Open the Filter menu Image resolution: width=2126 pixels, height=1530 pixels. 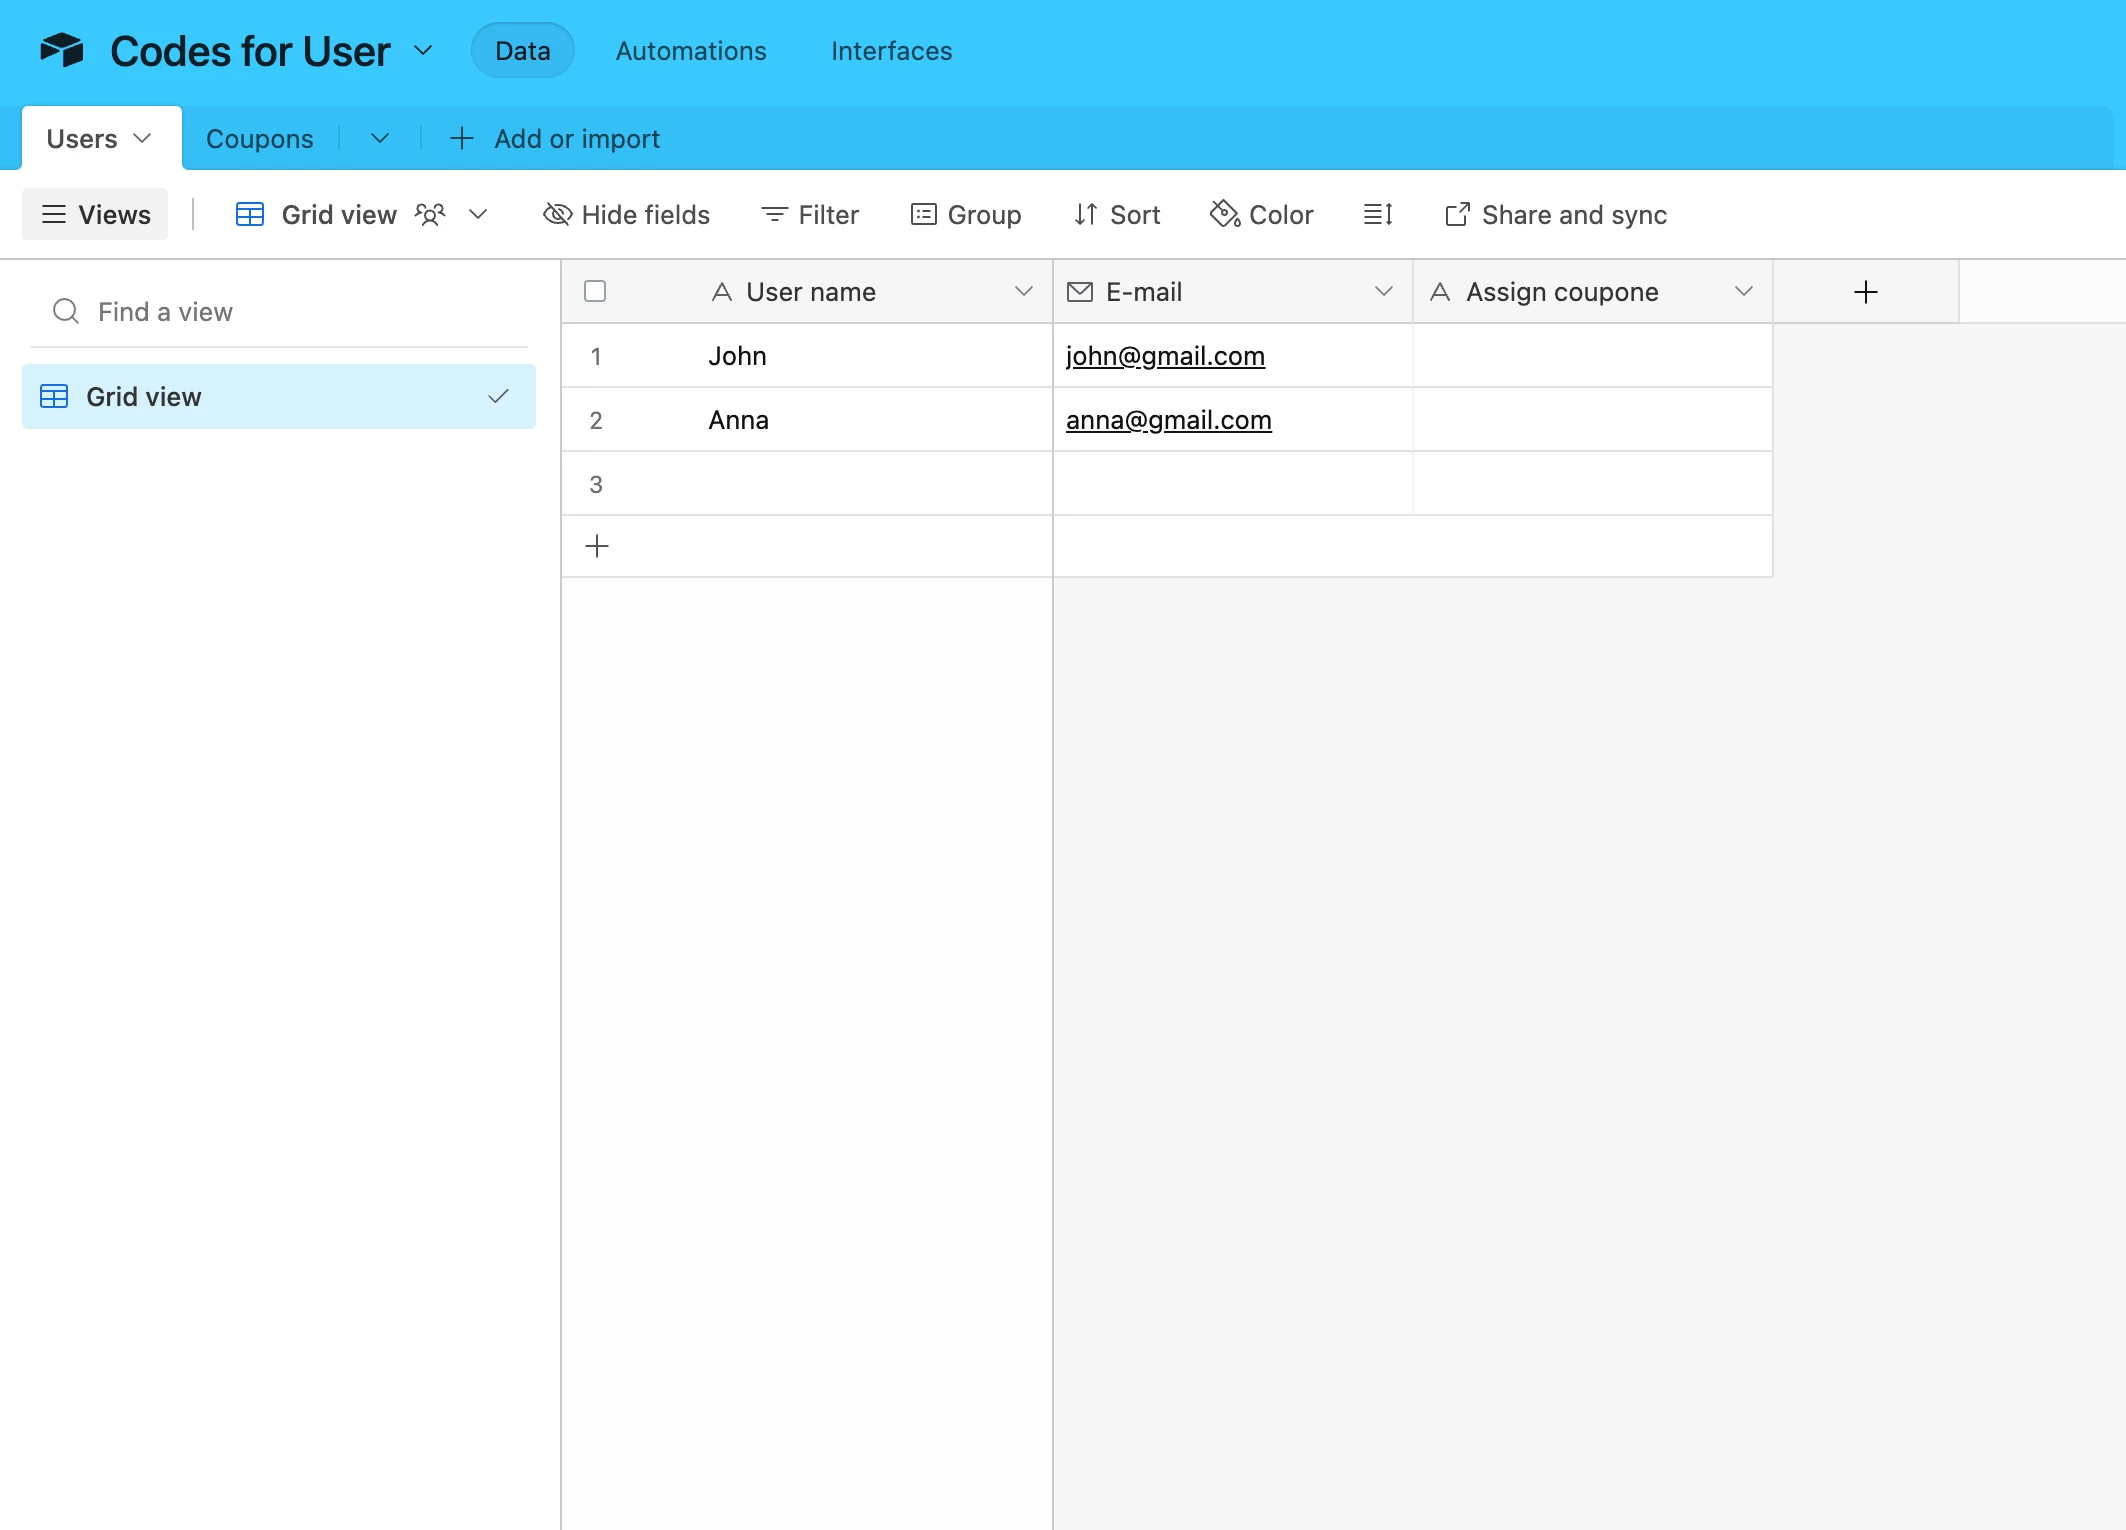point(810,214)
